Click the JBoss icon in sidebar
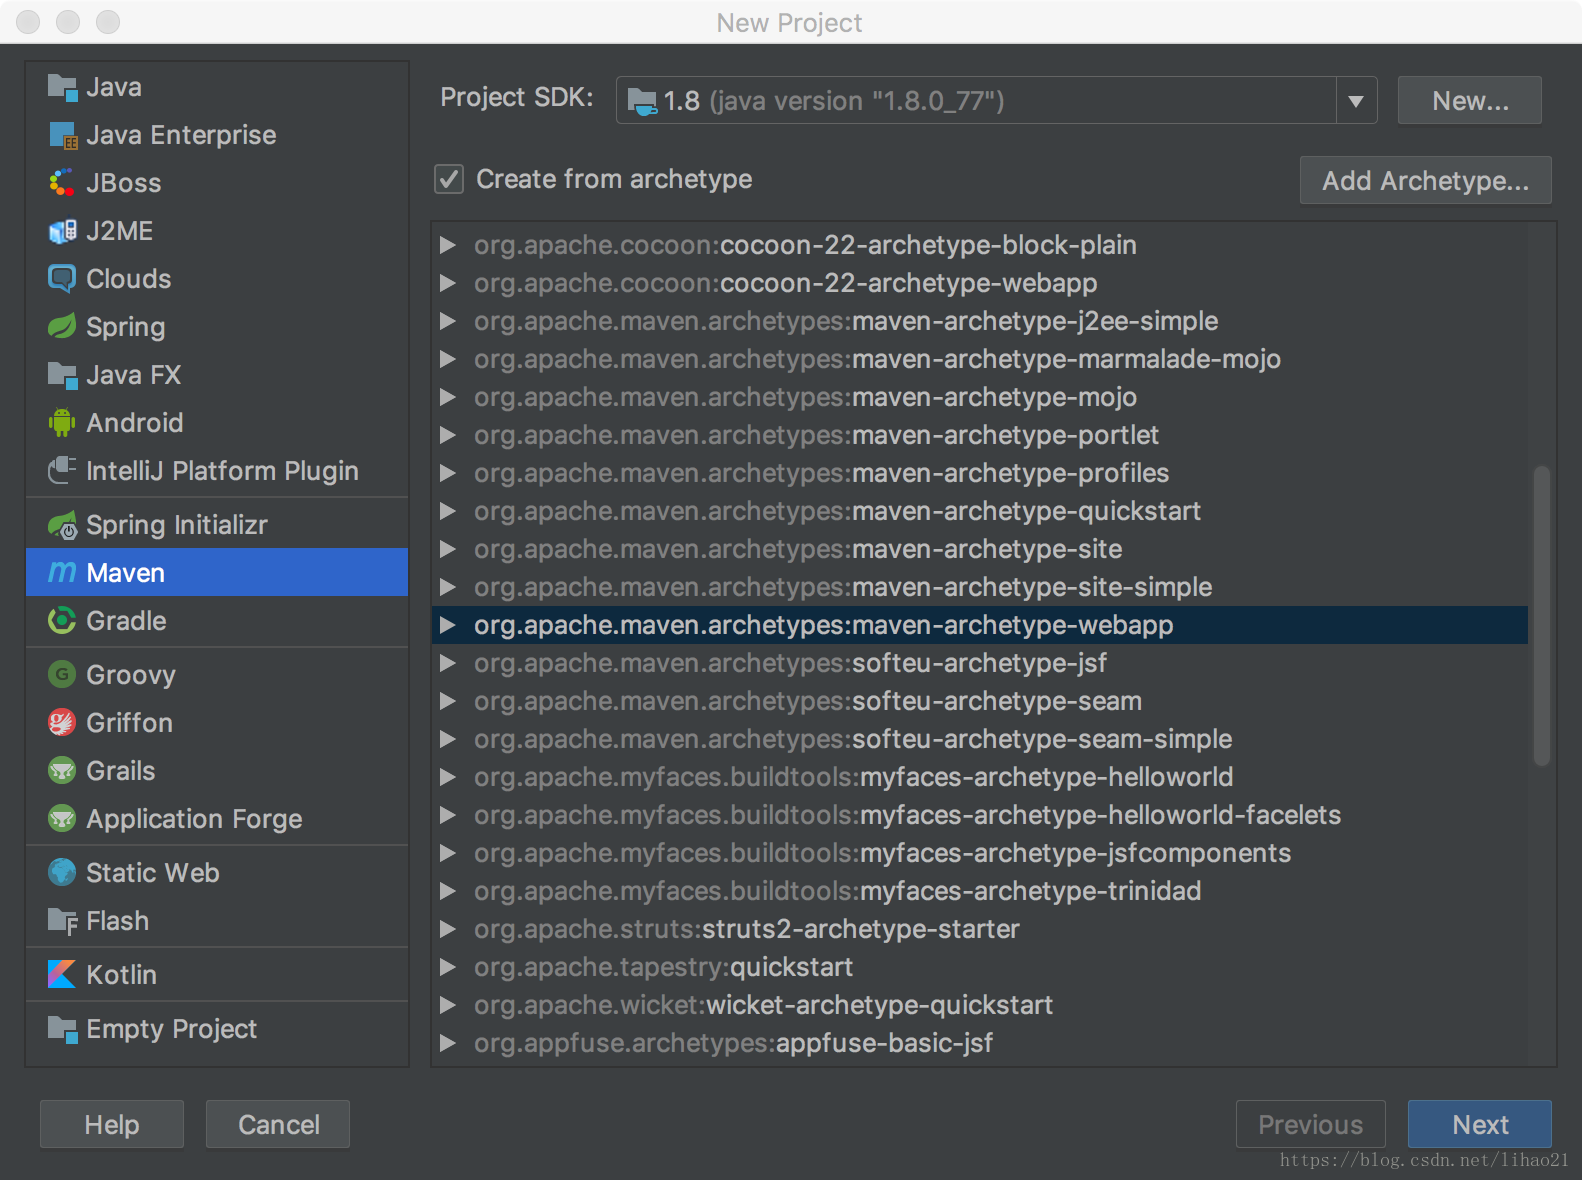Viewport: 1582px width, 1180px height. (62, 183)
